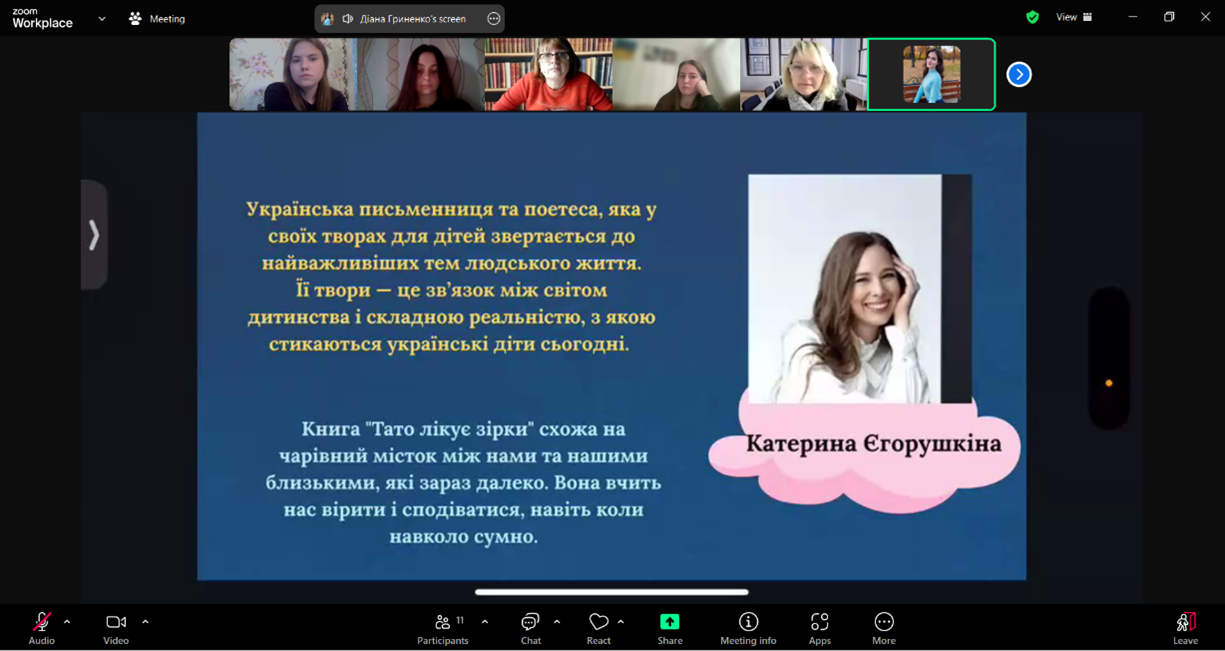Expand the Zoom Workplace dropdown chevron
This screenshot has width=1225, height=651.
(102, 18)
